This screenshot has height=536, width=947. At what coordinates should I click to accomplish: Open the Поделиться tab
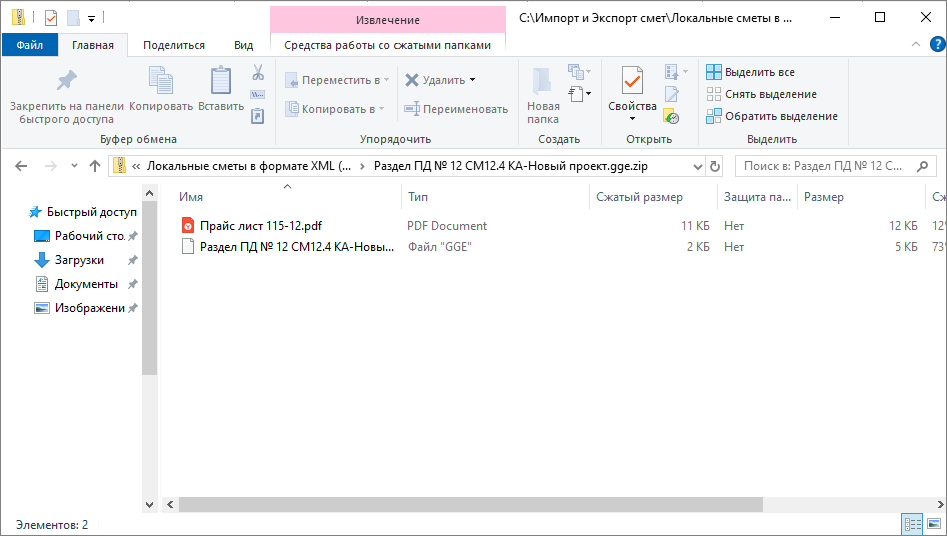click(174, 45)
